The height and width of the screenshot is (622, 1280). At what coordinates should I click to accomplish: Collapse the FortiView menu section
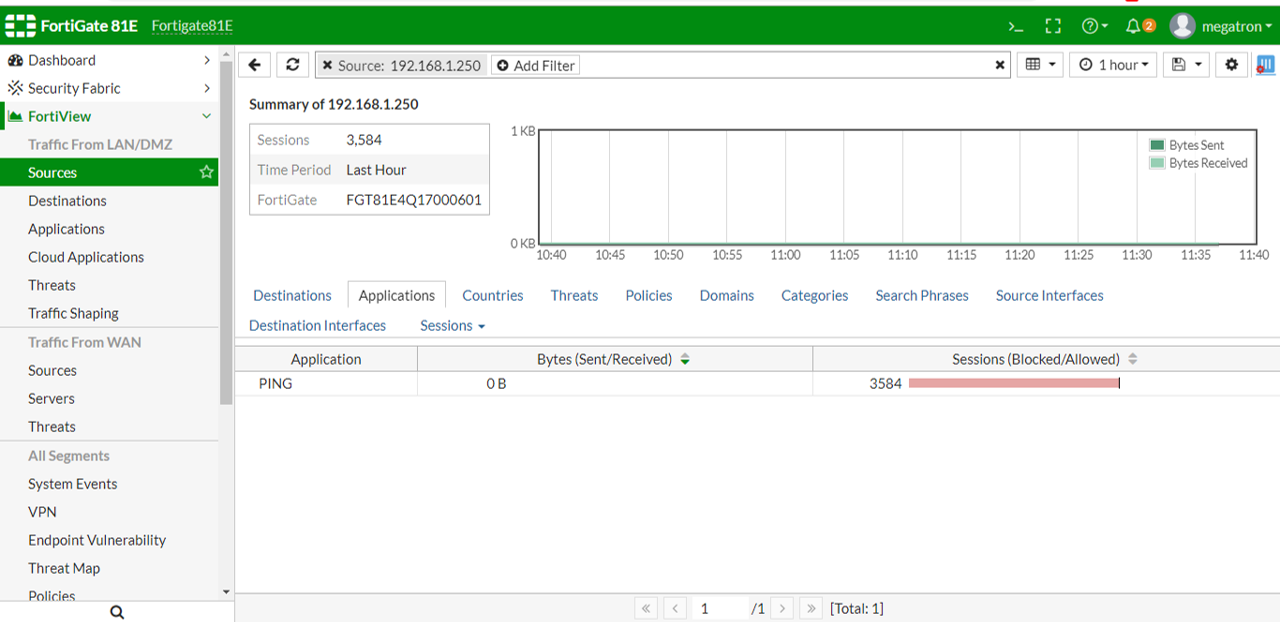206,116
